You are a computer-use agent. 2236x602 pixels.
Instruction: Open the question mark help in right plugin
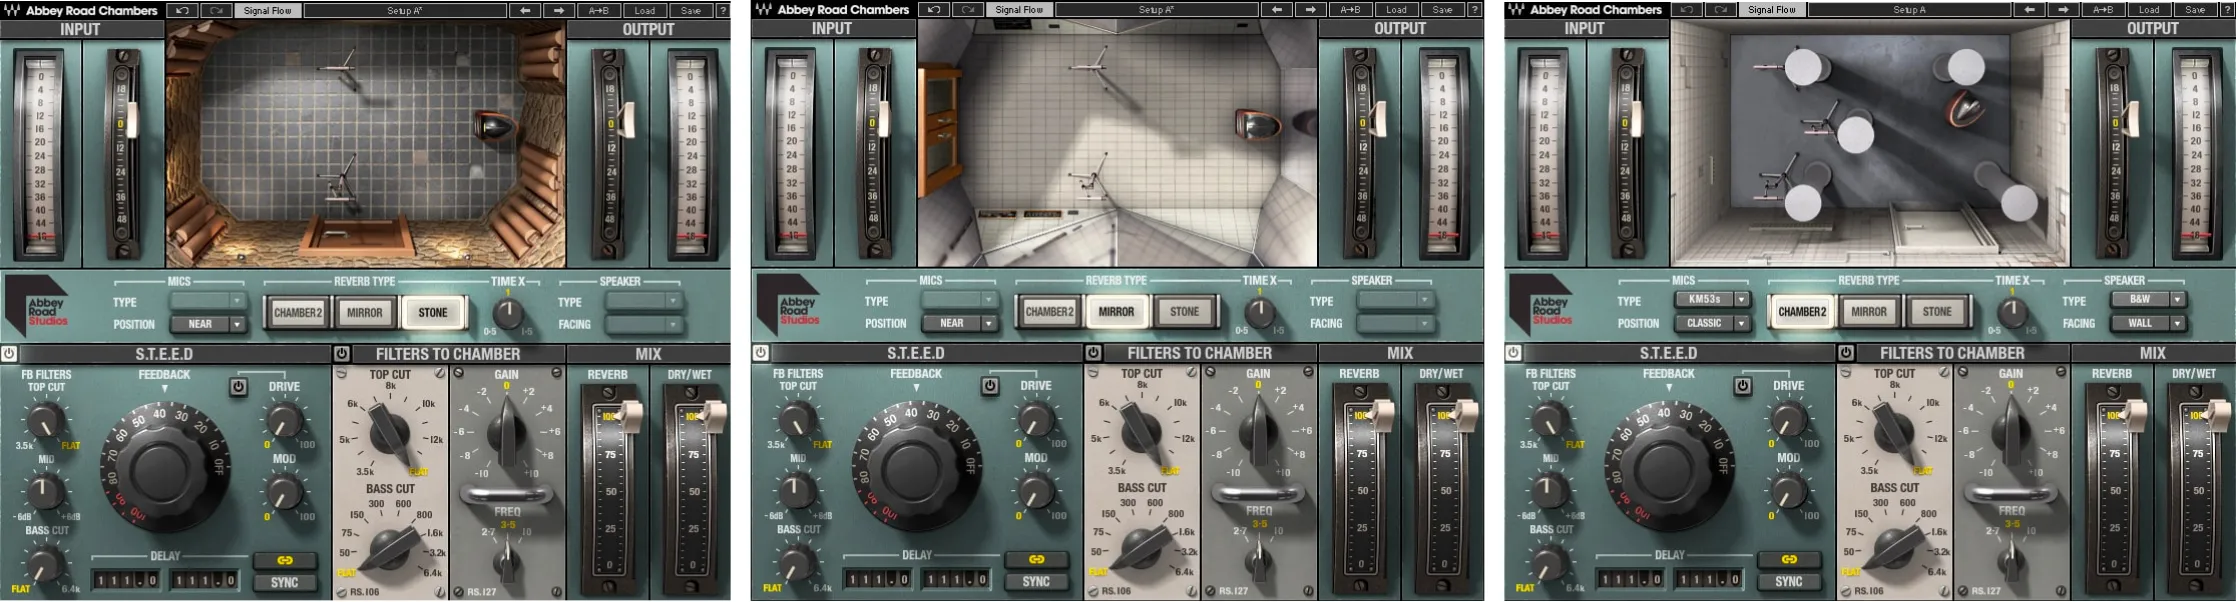pos(2228,10)
